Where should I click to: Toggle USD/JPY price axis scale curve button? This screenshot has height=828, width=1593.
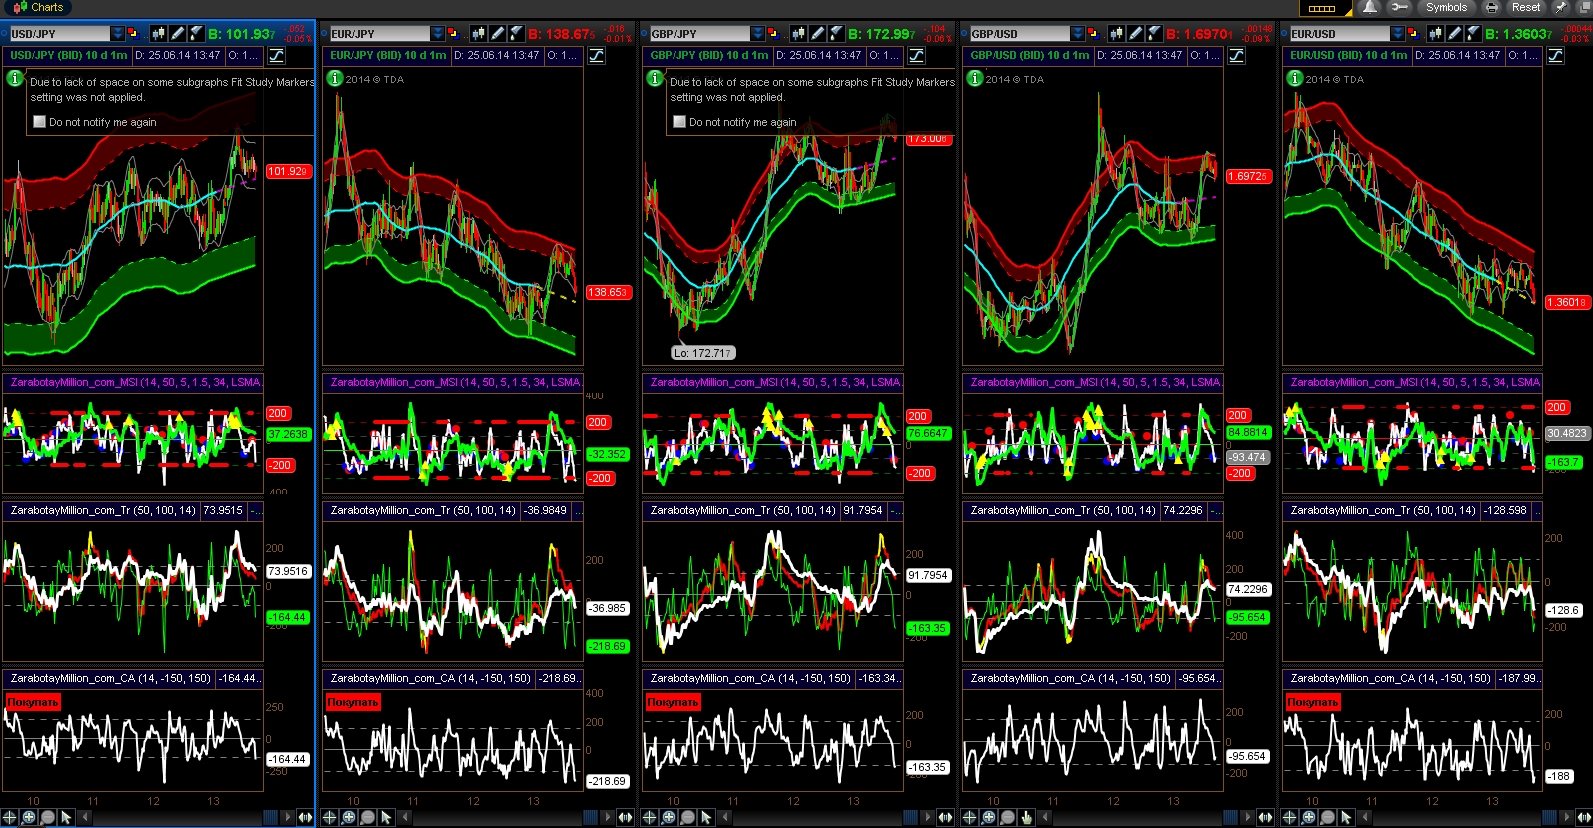(x=276, y=56)
